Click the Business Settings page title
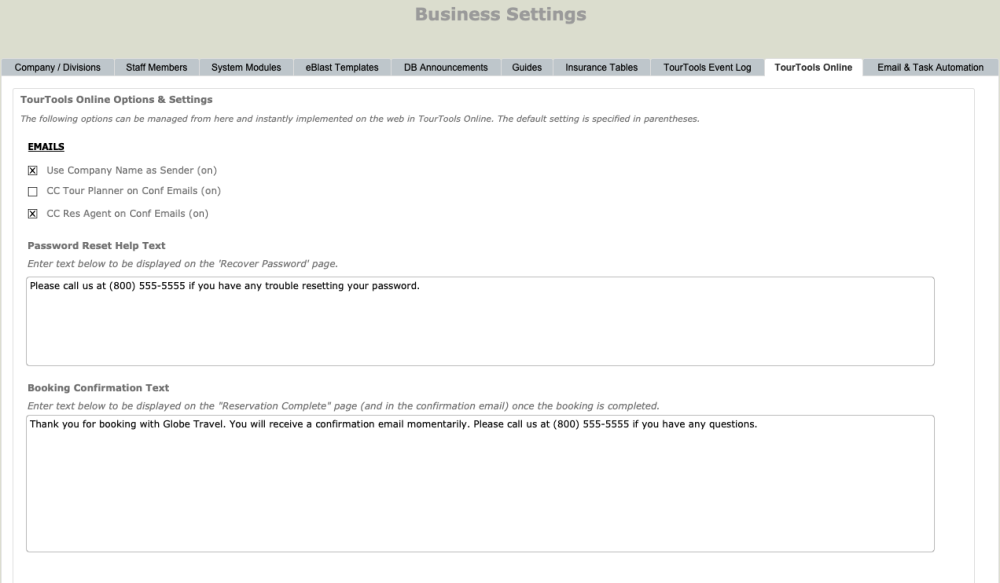1000x583 pixels. pos(500,14)
